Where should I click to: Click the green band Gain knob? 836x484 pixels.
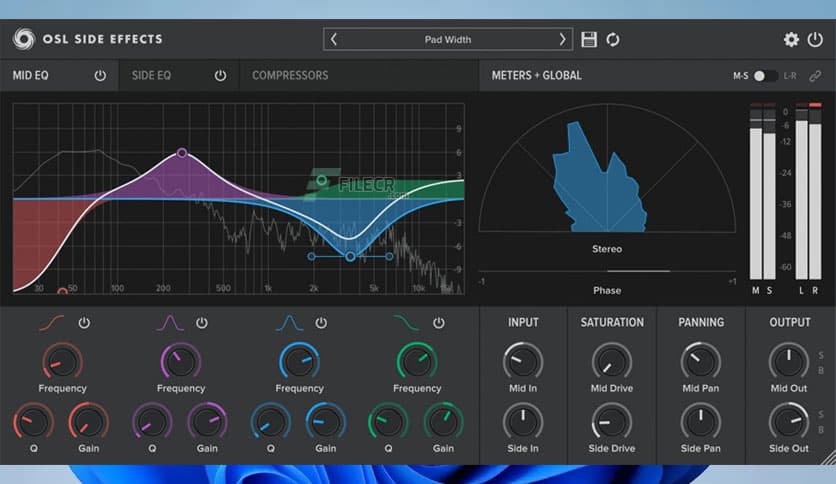(443, 422)
